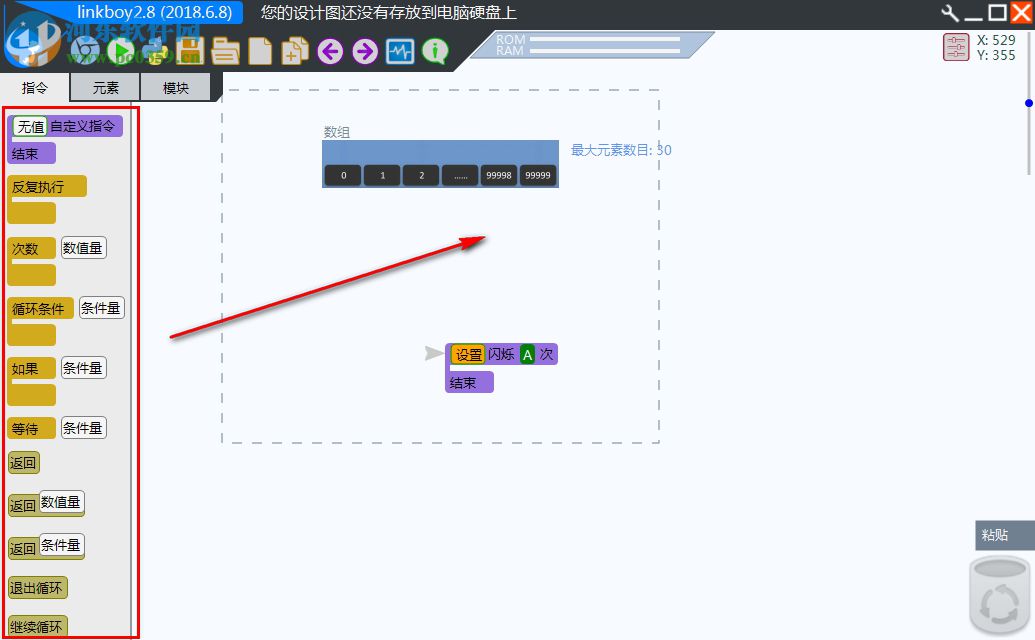Click the wrench icon in the title bar

948,13
